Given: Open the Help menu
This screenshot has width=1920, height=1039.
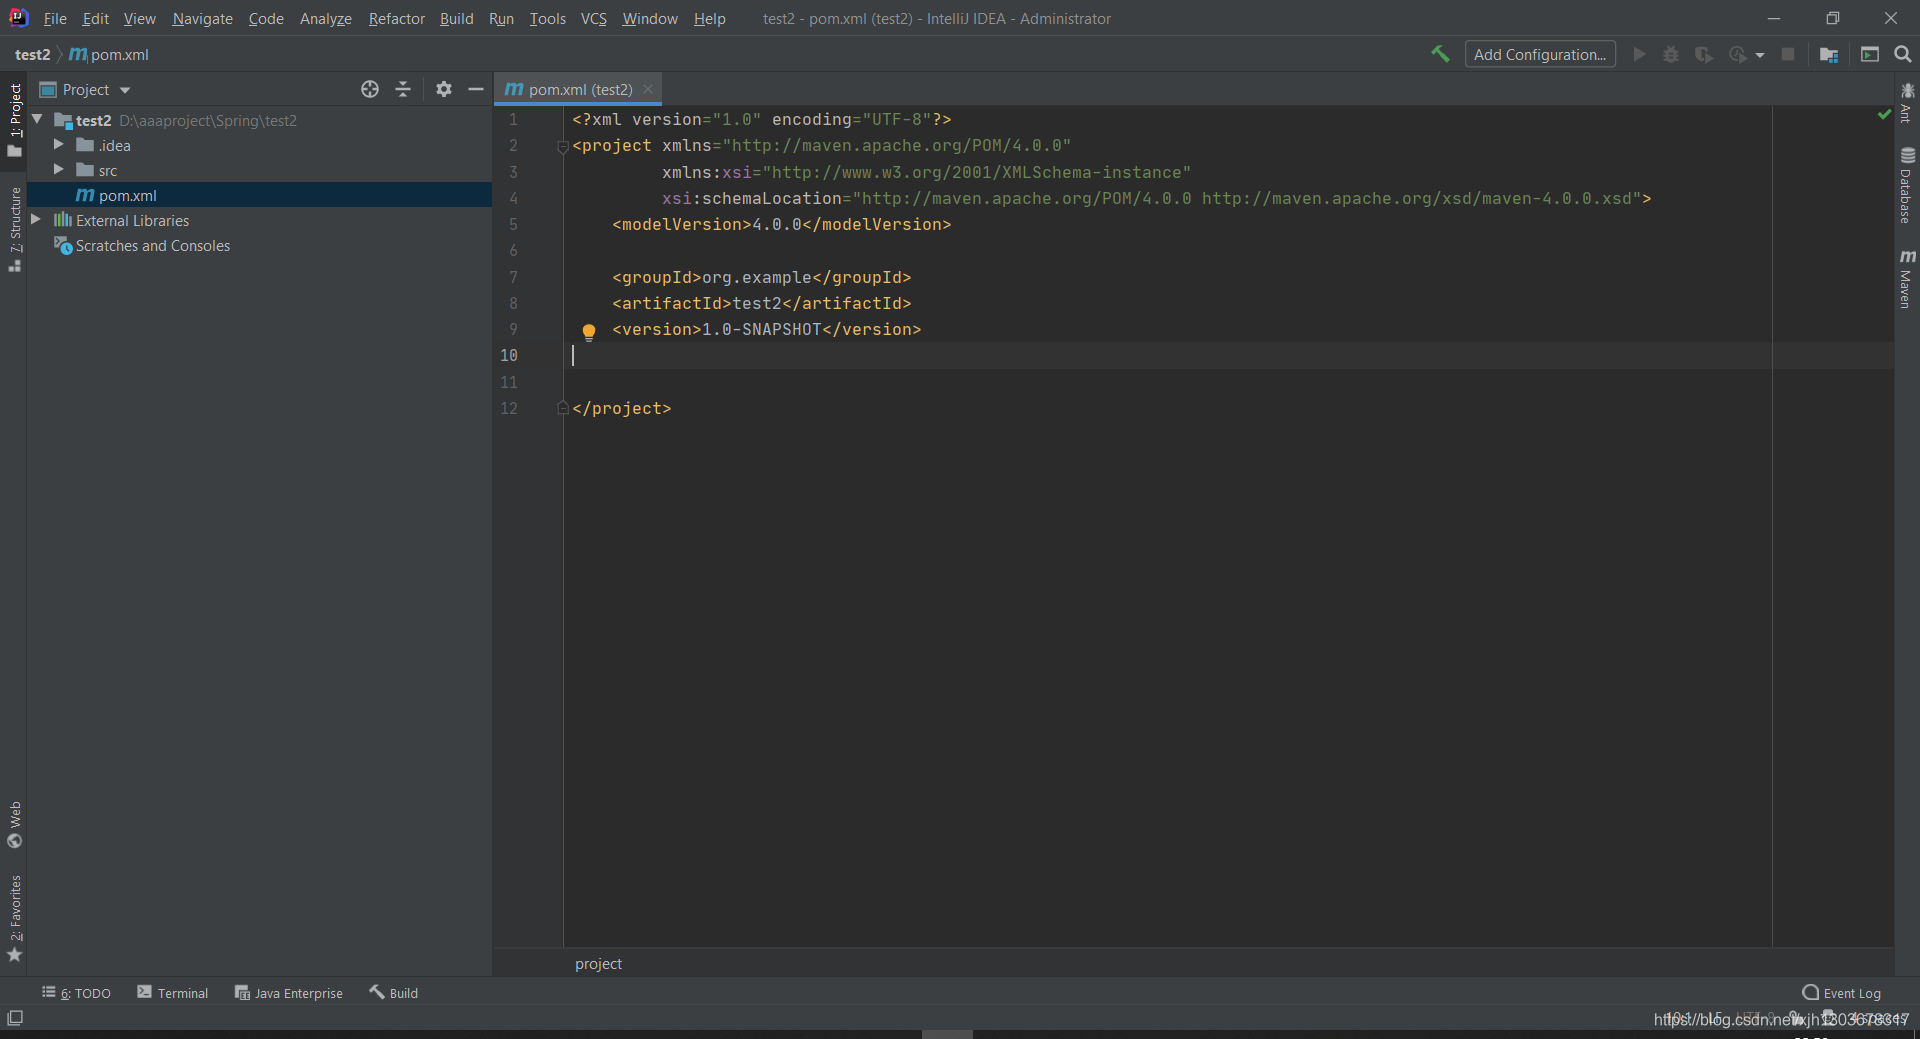Looking at the screenshot, I should click(x=710, y=18).
